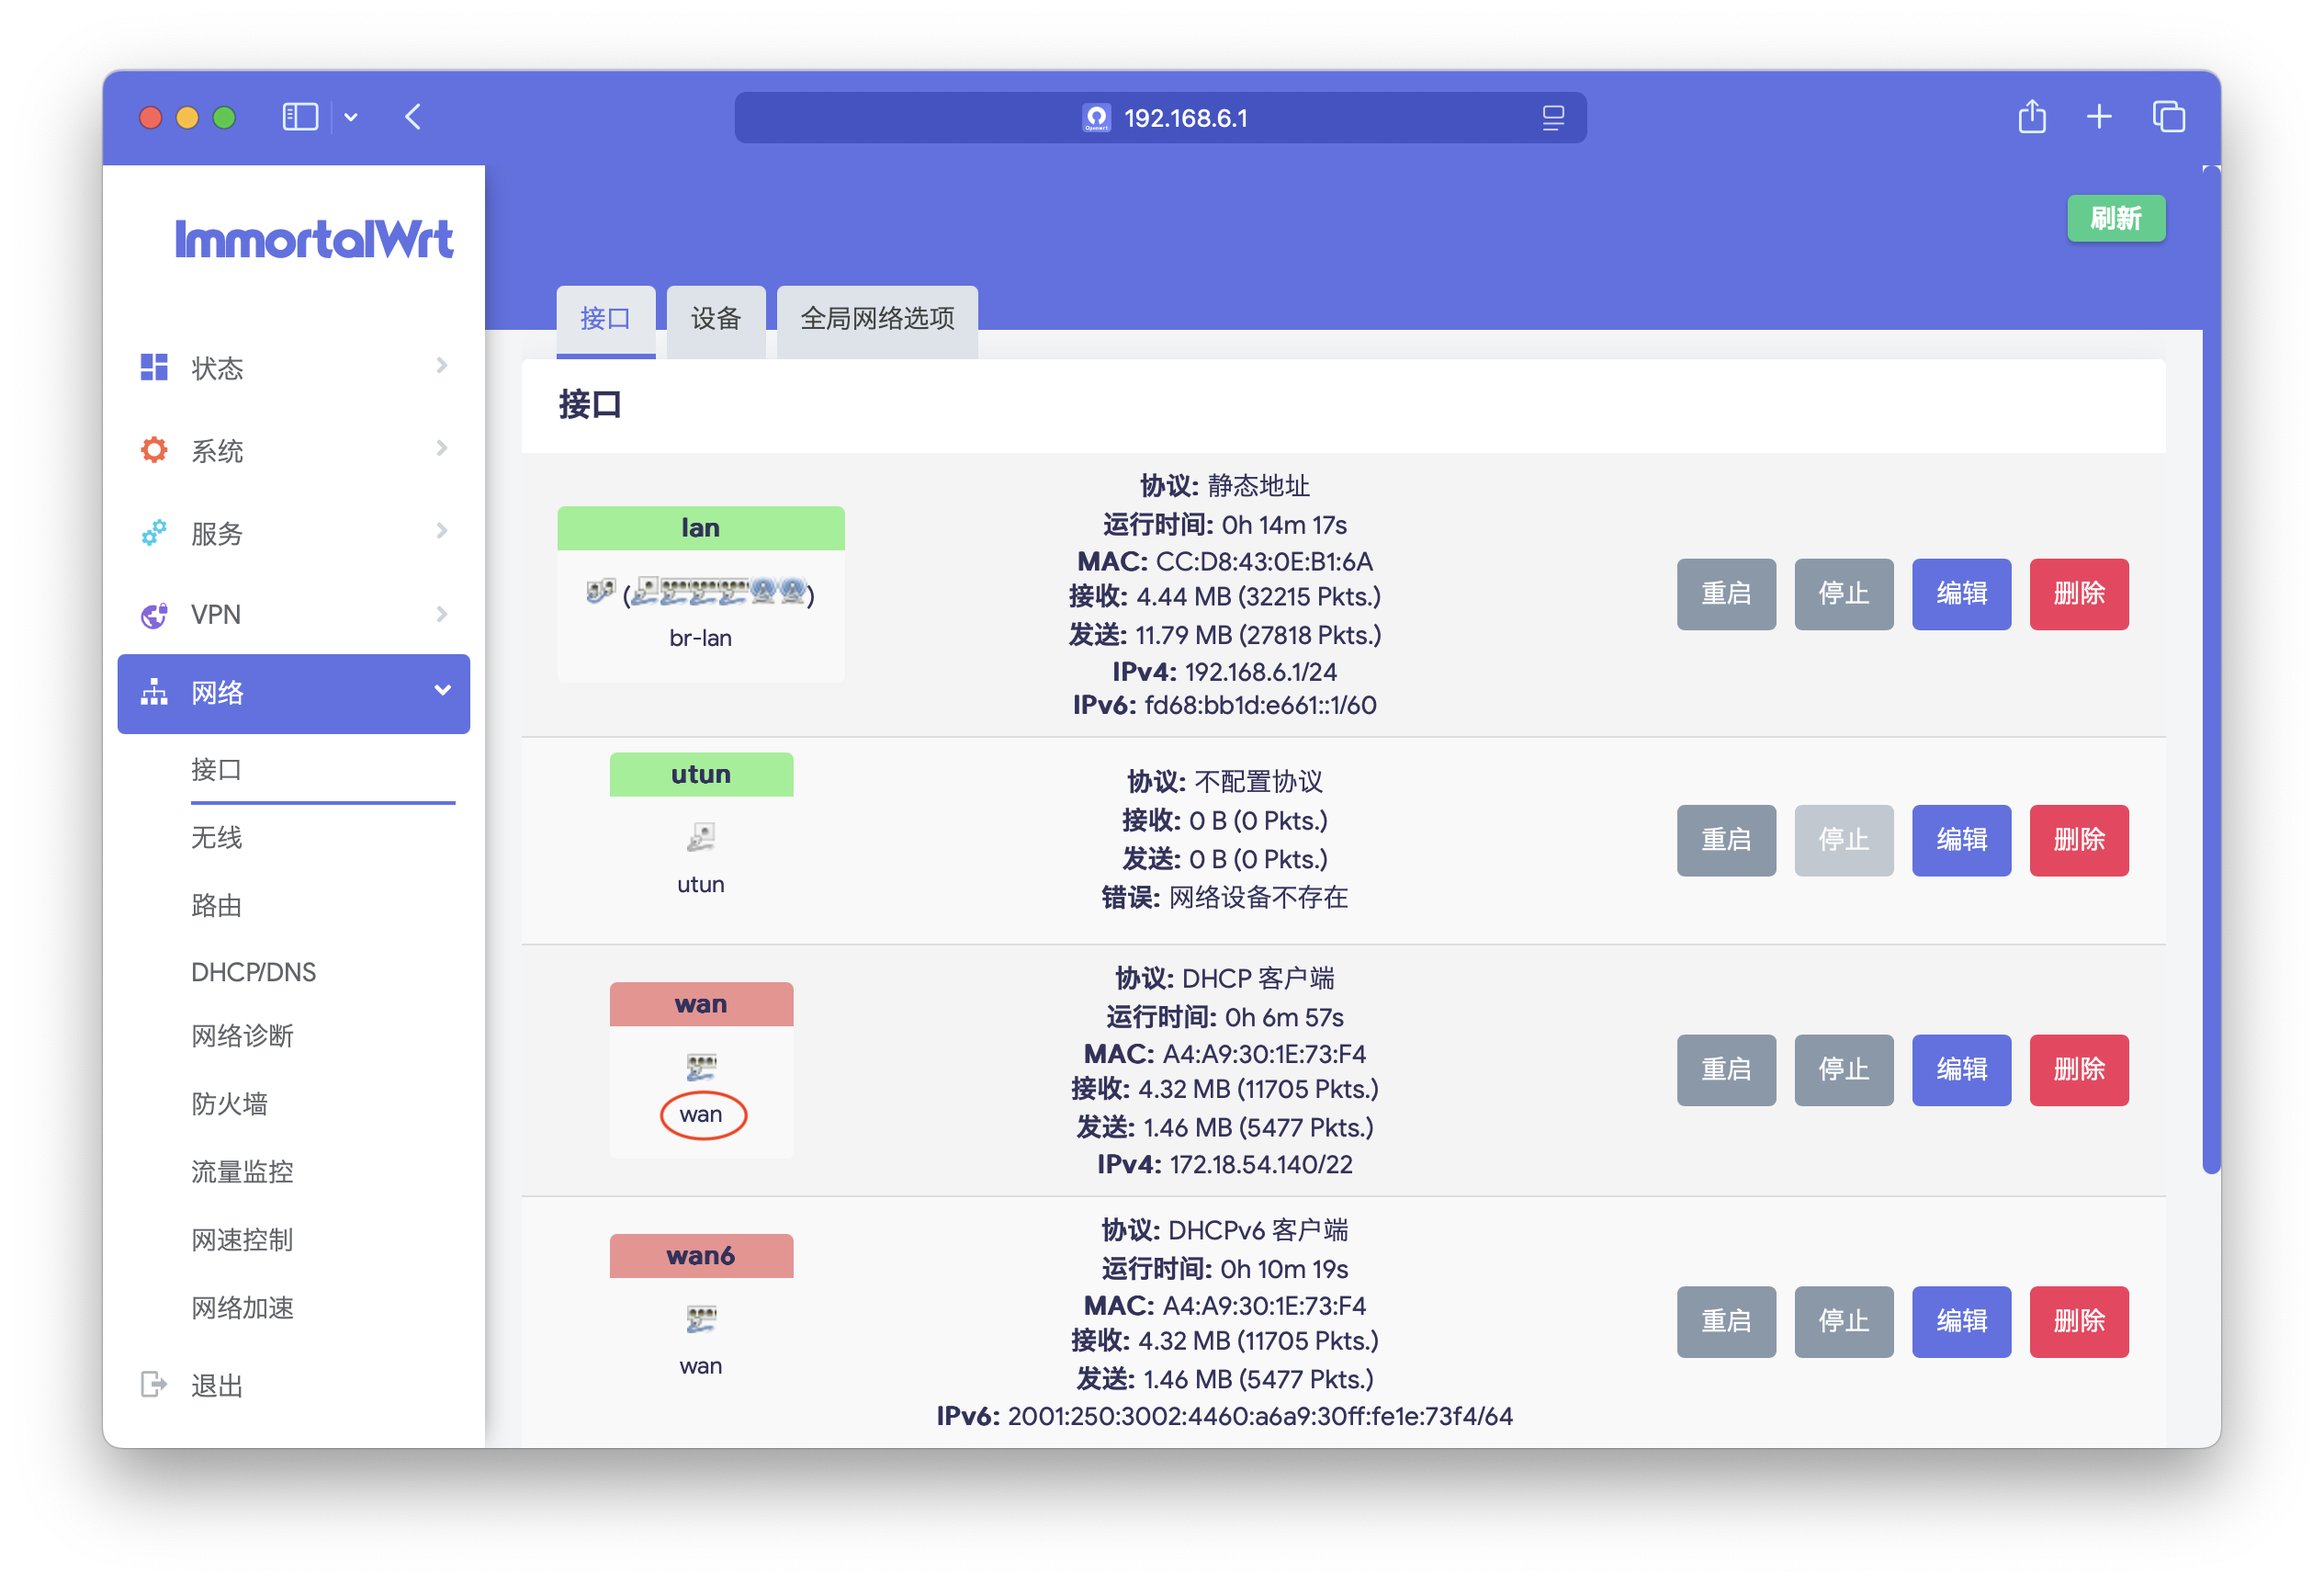Viewport: 2324px width, 1584px height.
Task: Expand the 状态 menu chevron
Action: pos(441,366)
